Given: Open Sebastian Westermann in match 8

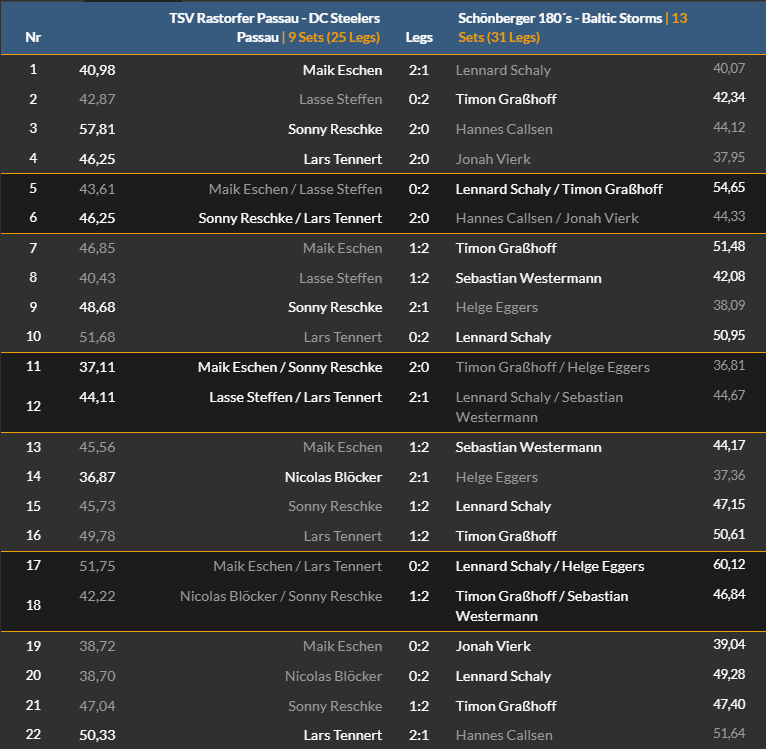Looking at the screenshot, I should 529,278.
